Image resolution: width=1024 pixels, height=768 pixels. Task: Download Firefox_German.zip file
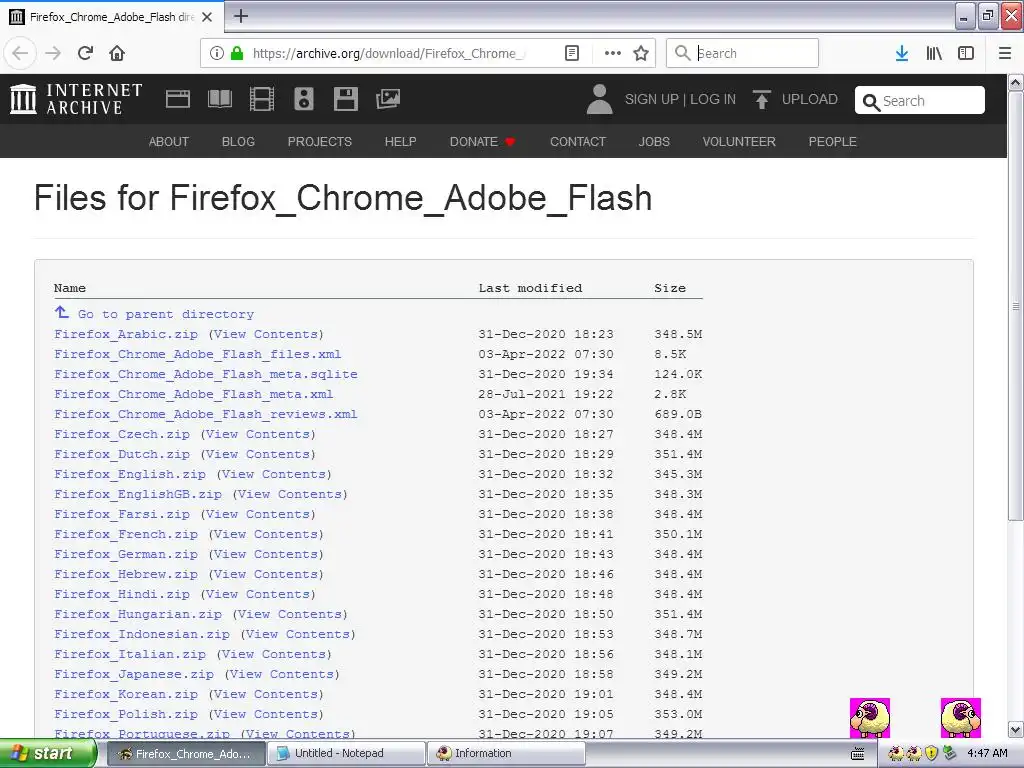coord(126,554)
